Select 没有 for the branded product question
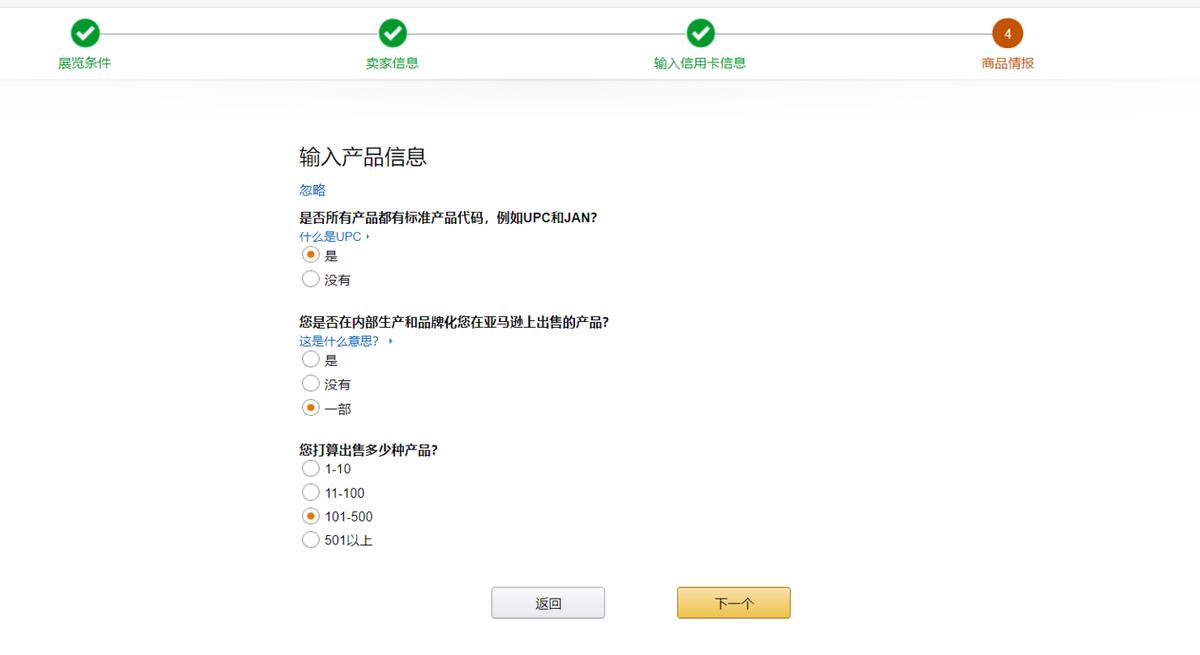Viewport: 1200px width, 655px height. pyautogui.click(x=311, y=383)
